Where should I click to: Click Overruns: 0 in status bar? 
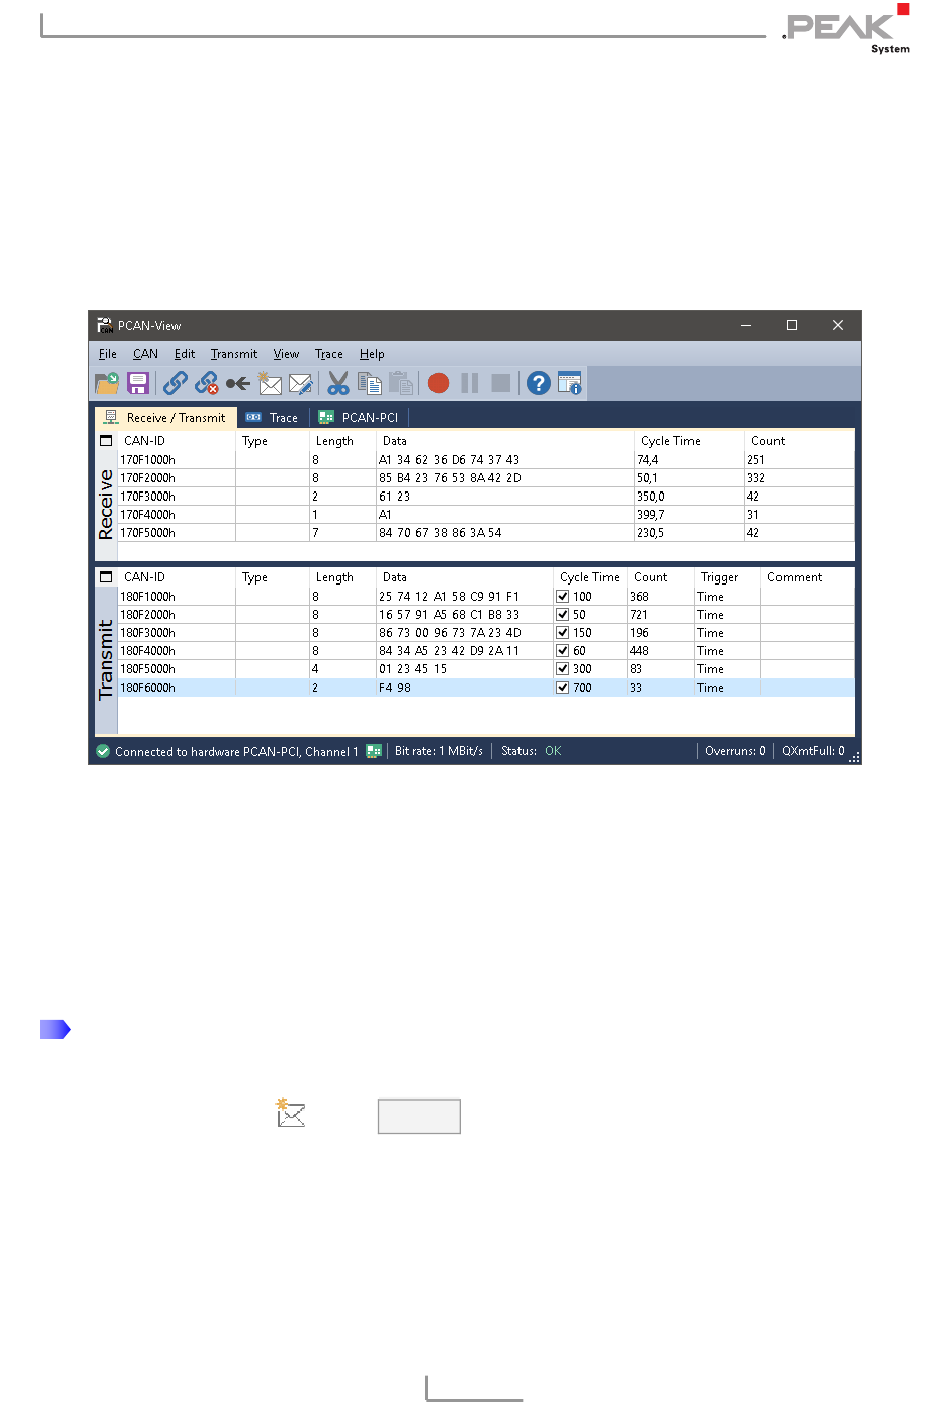click(x=735, y=751)
